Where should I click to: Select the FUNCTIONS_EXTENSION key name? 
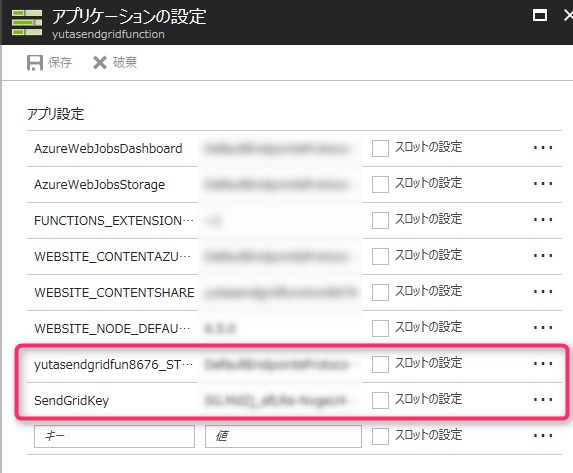pyautogui.click(x=114, y=220)
